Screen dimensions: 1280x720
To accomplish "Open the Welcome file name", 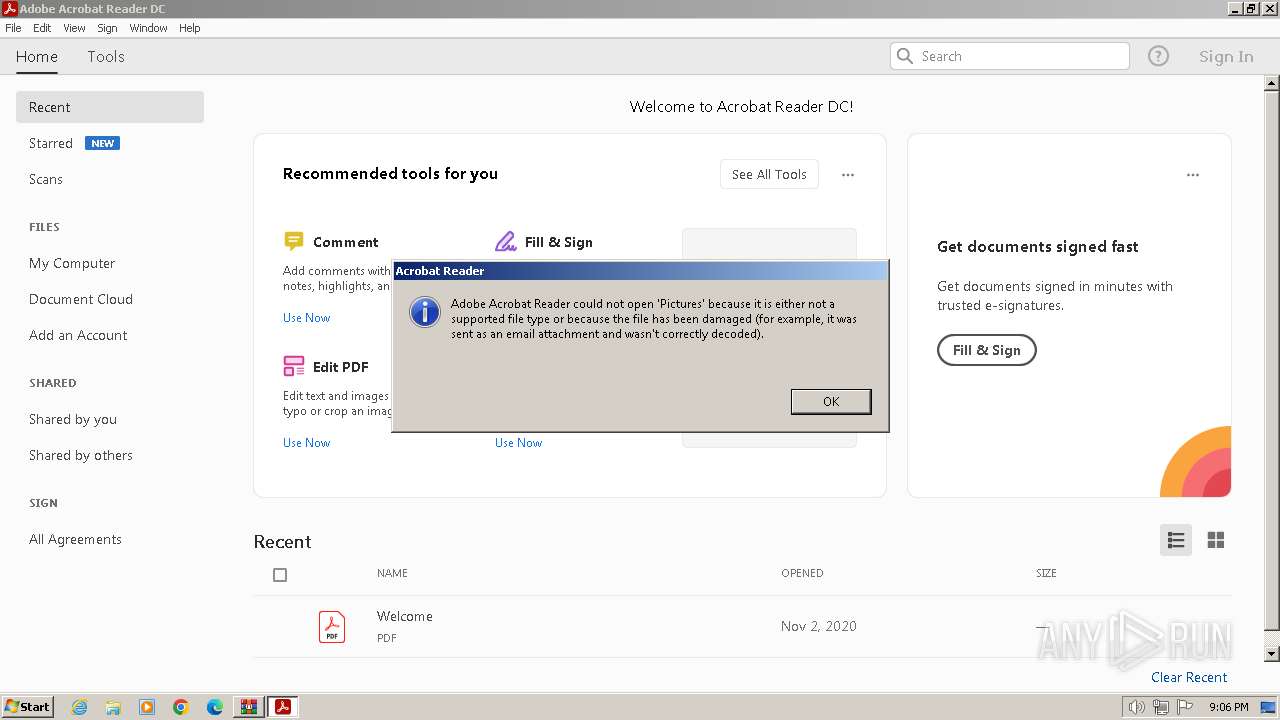I will point(405,616).
